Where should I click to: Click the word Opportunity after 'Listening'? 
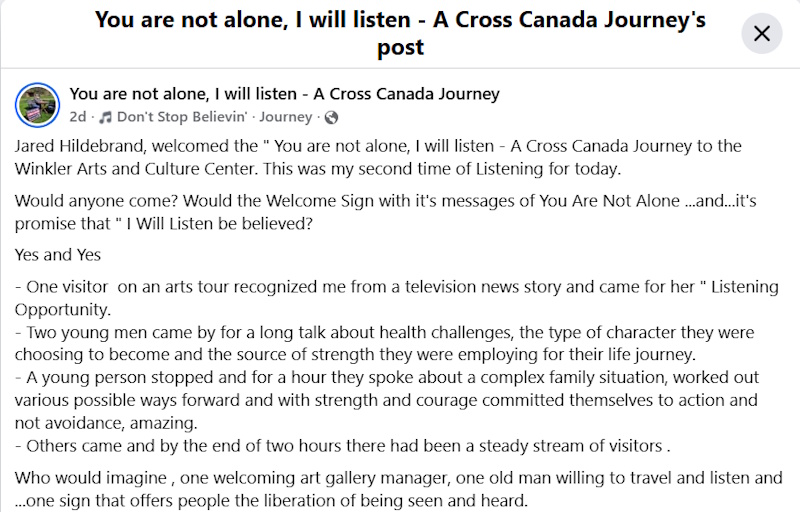(62, 310)
